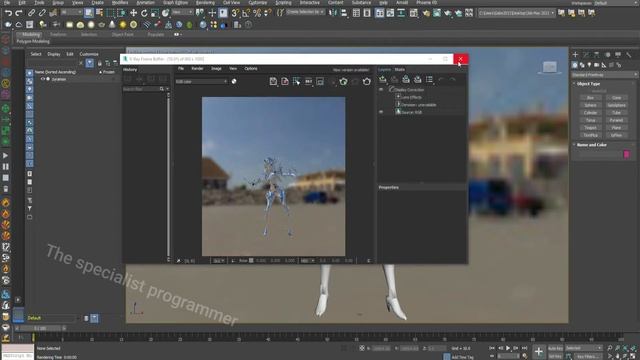Select the Rotate transform tool
The width and height of the screenshot is (640, 360).
coord(144,13)
